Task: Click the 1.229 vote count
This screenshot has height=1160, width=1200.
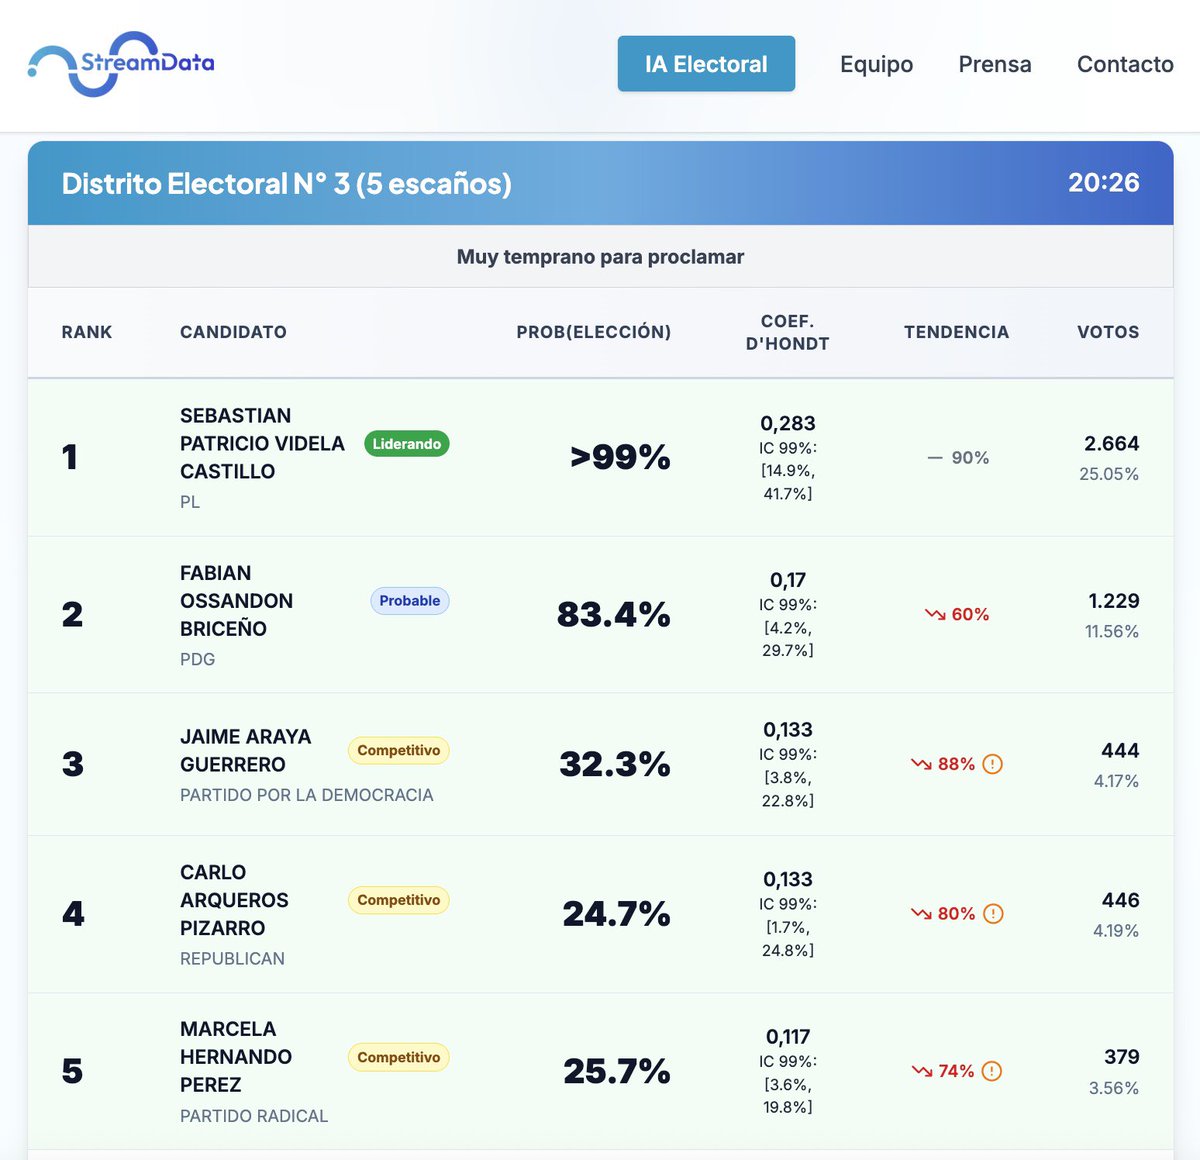Action: (1114, 601)
